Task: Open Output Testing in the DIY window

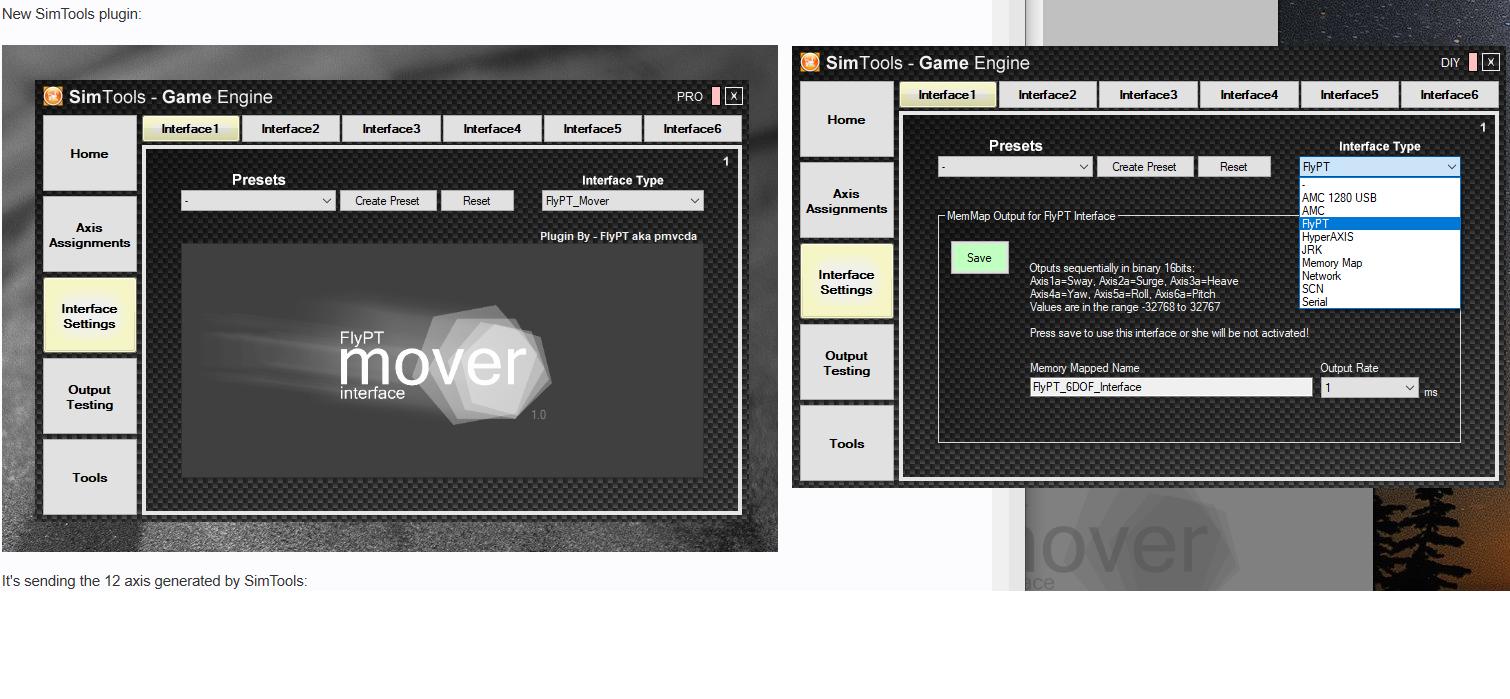Action: coord(847,362)
